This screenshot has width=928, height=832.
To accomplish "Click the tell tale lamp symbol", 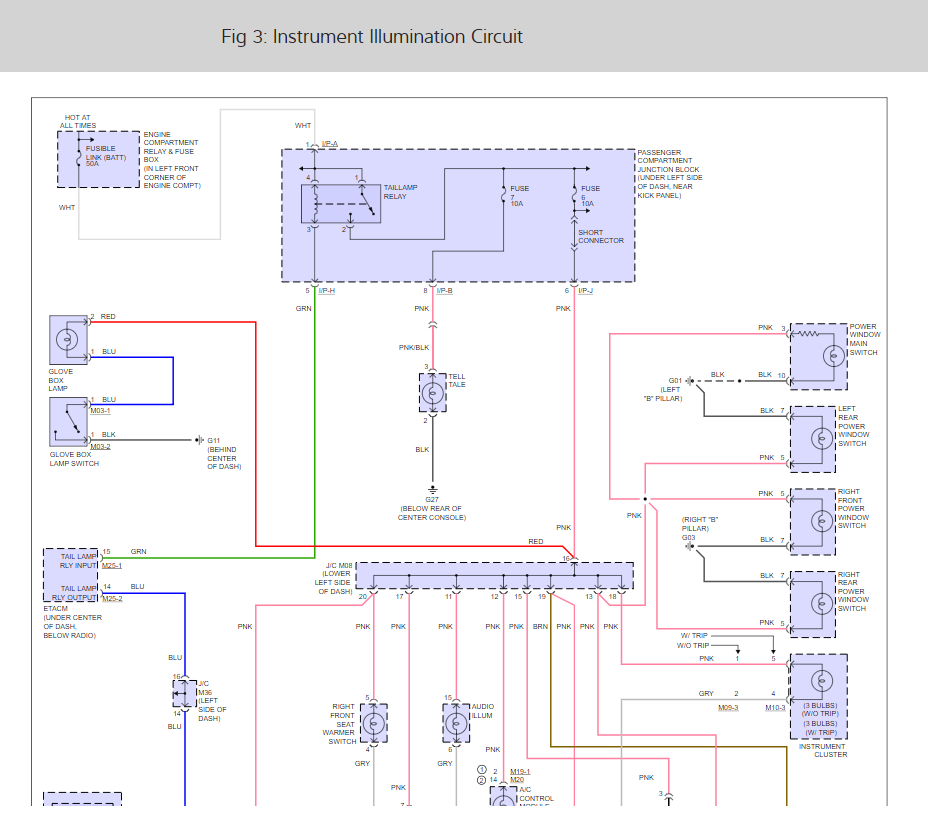I will 433,393.
